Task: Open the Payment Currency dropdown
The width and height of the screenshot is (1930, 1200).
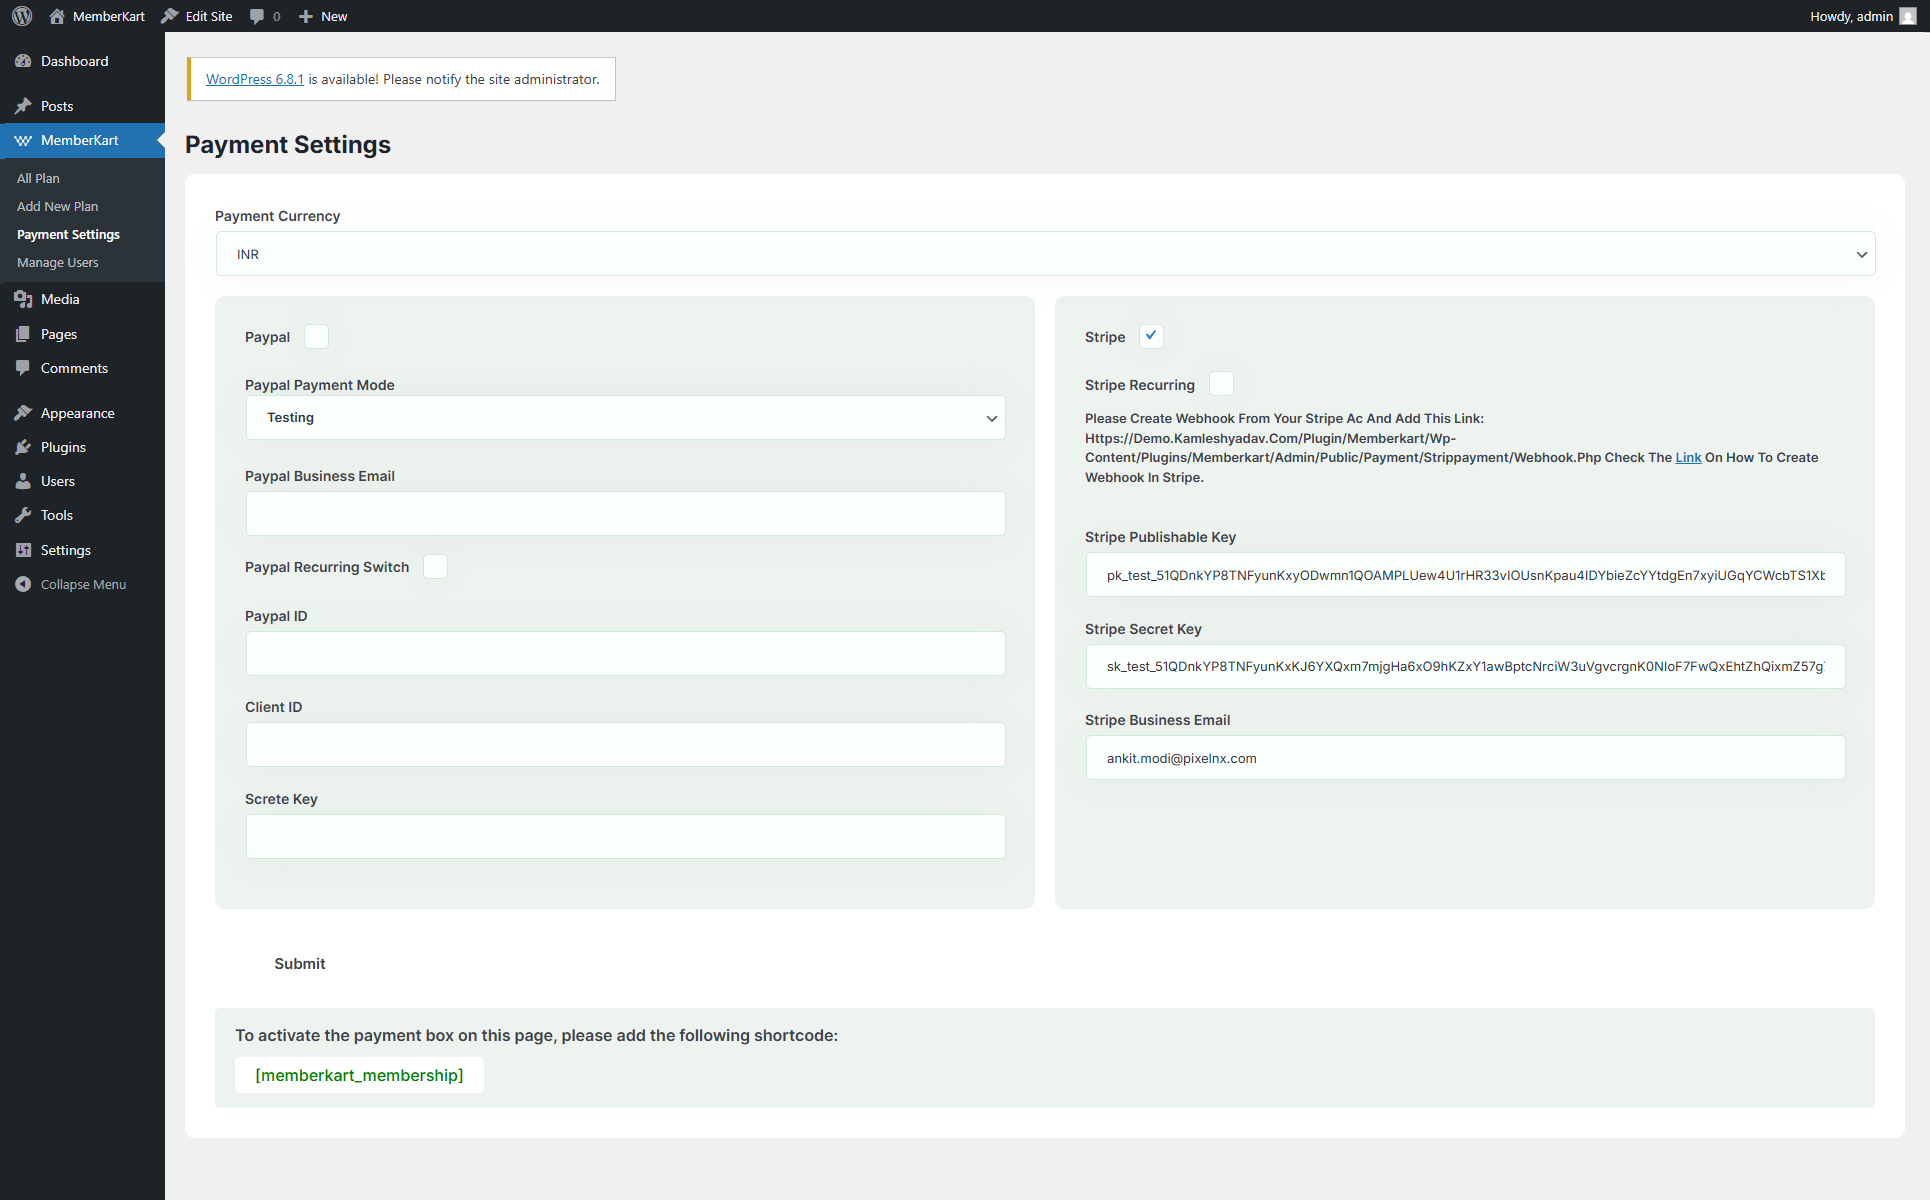Action: click(1045, 254)
